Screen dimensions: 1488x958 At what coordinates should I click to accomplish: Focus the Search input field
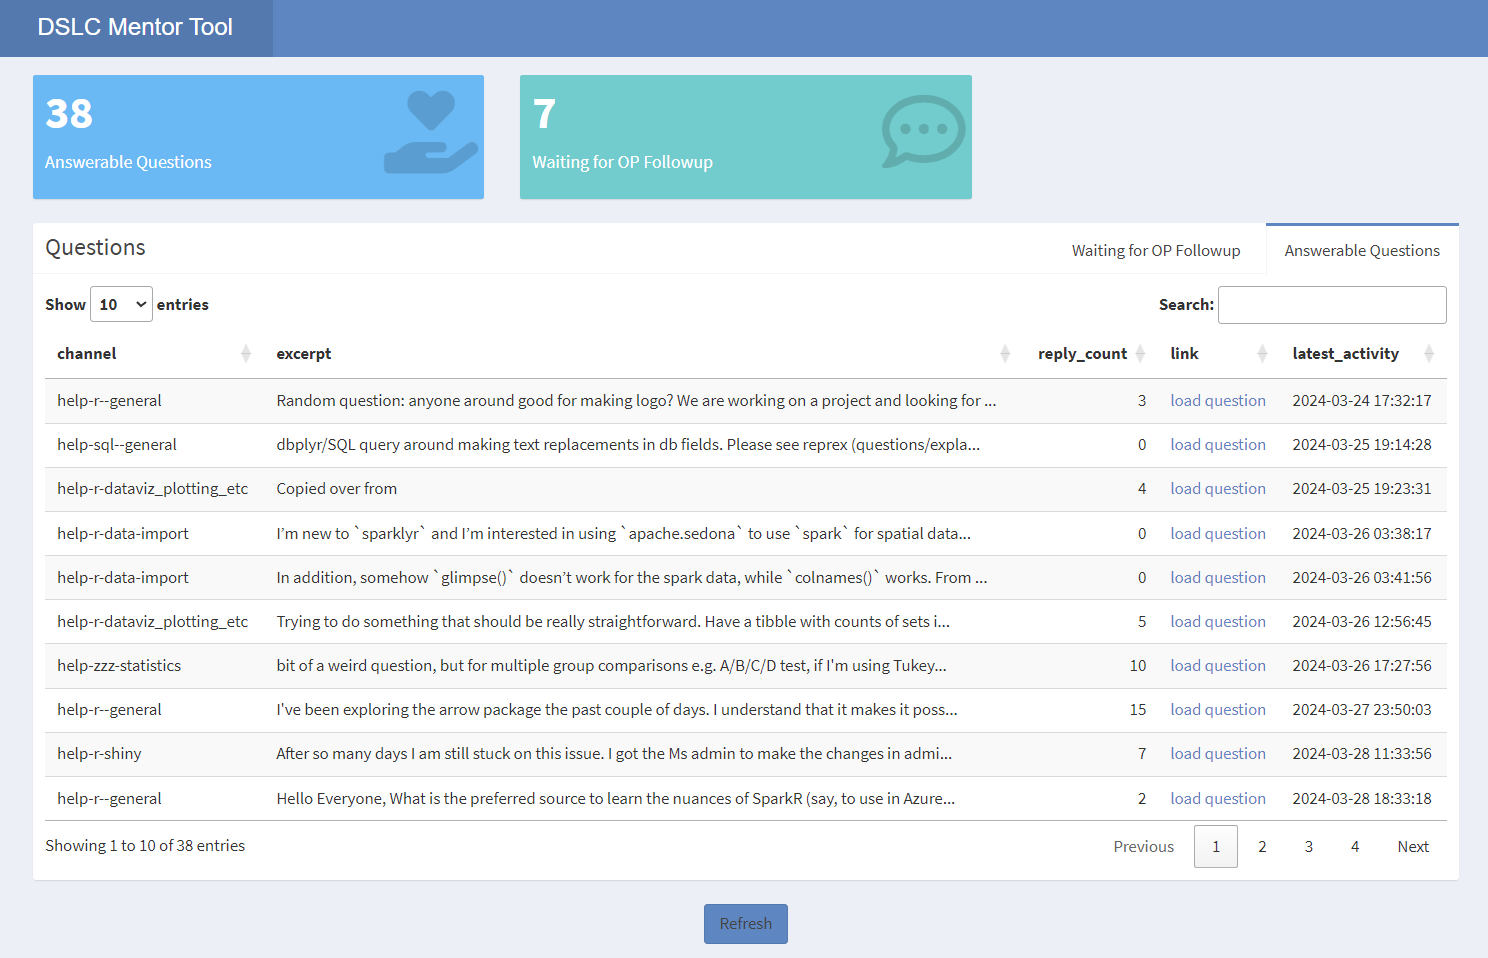(1331, 305)
